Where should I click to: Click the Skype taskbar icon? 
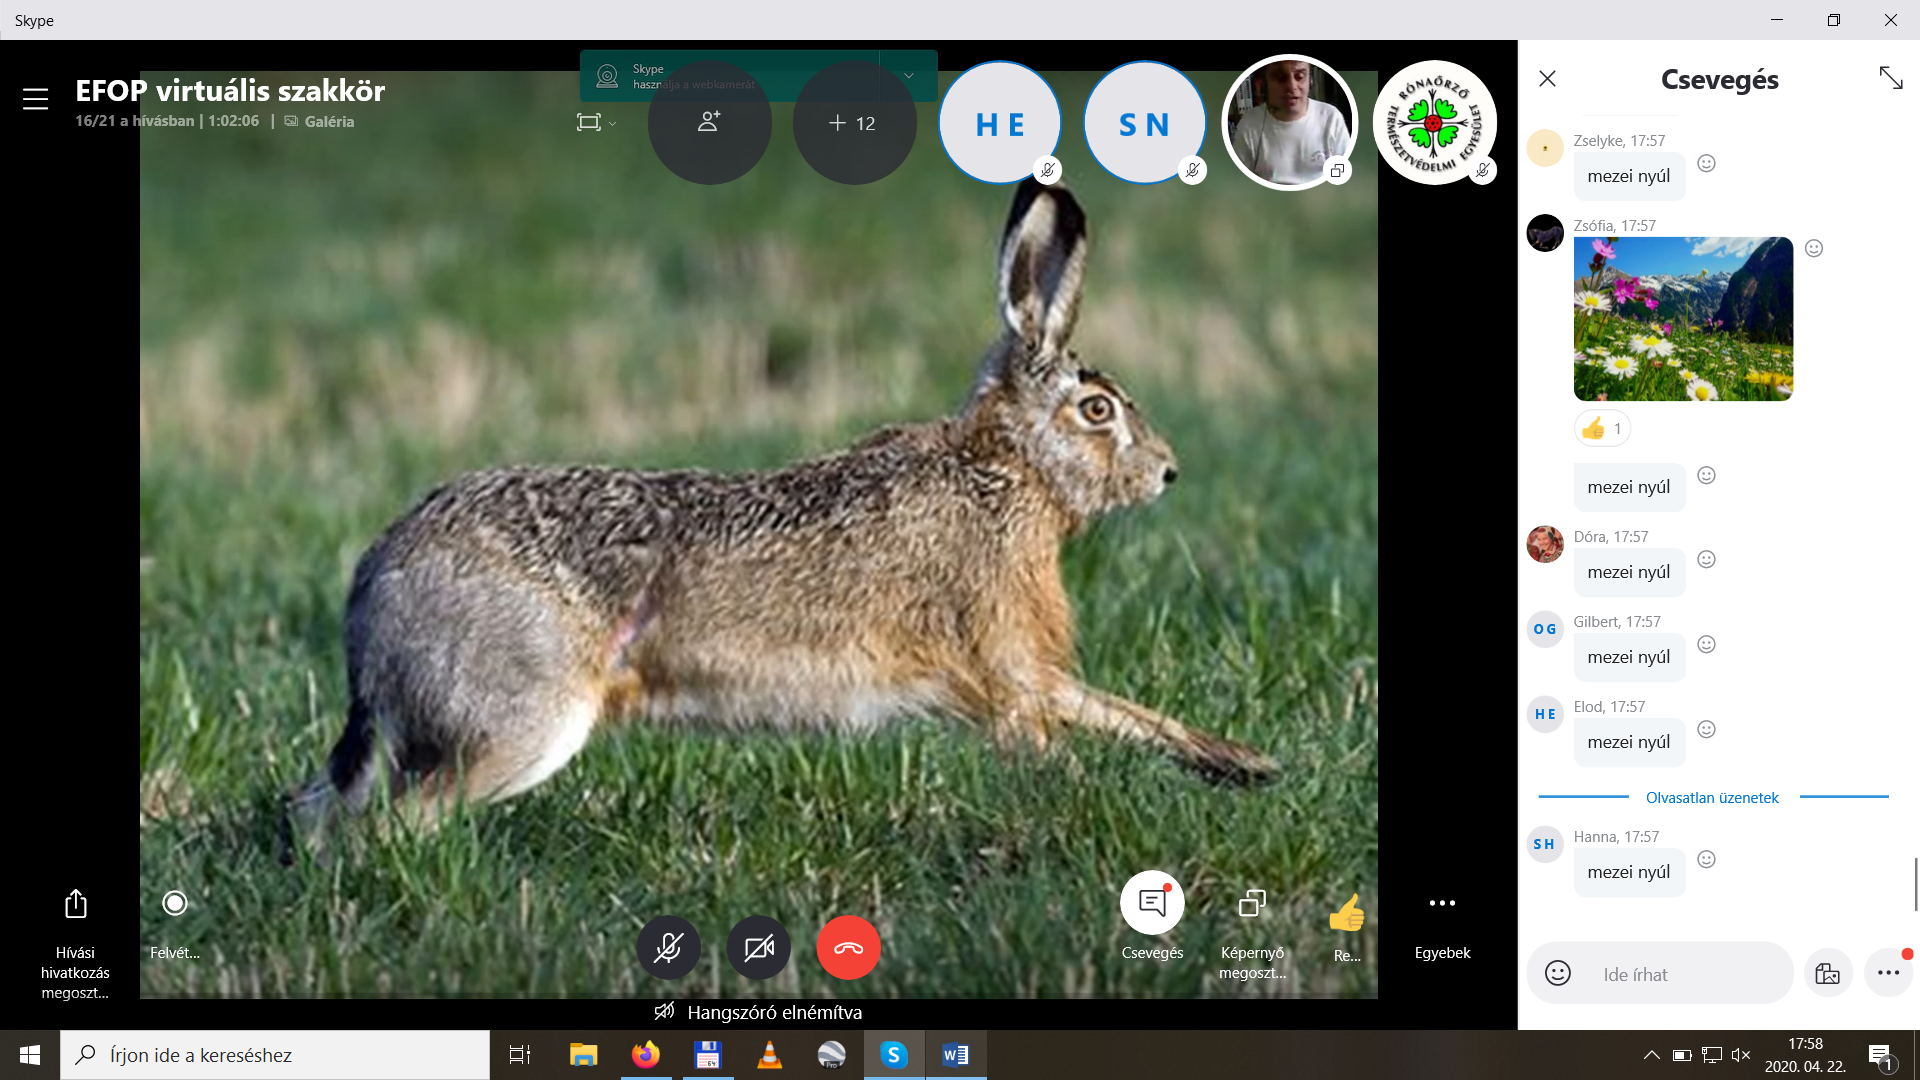point(893,1055)
